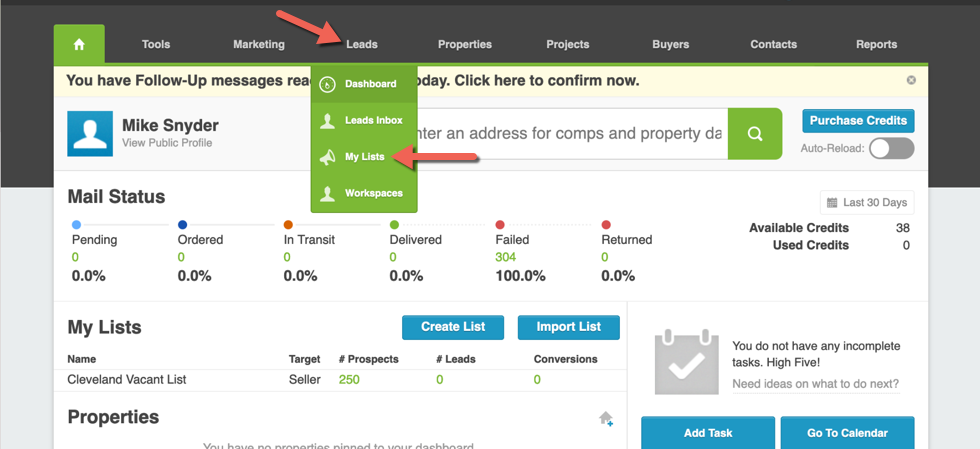Screen dimensions: 980x449
Task: Open the Properties menu
Action: 465,44
